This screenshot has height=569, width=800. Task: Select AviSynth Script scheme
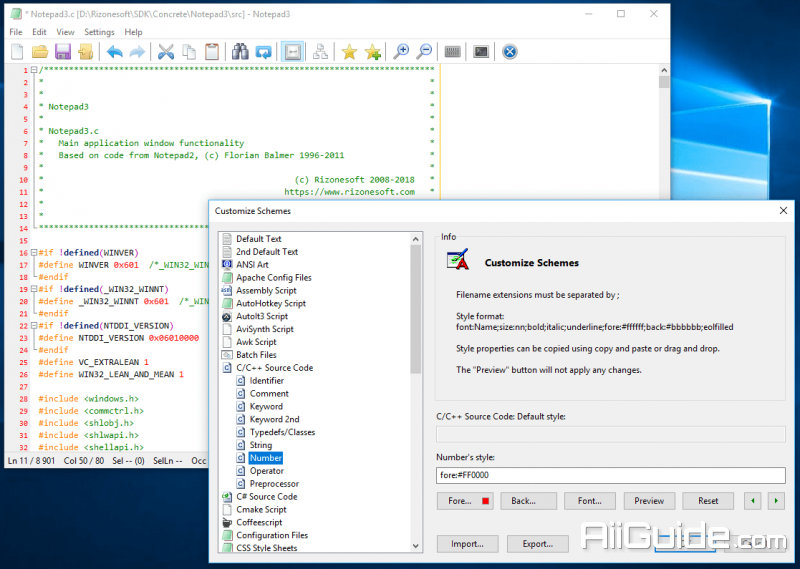point(265,329)
